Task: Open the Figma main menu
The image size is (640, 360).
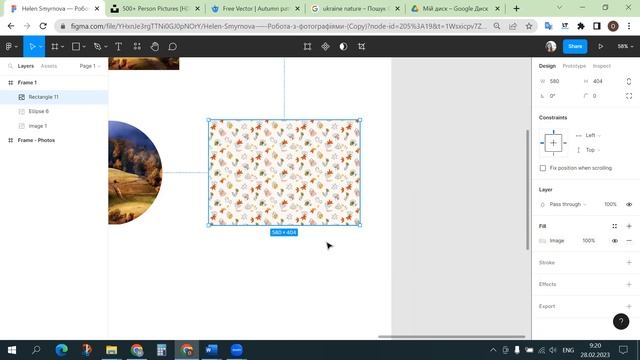Action: click(9, 47)
